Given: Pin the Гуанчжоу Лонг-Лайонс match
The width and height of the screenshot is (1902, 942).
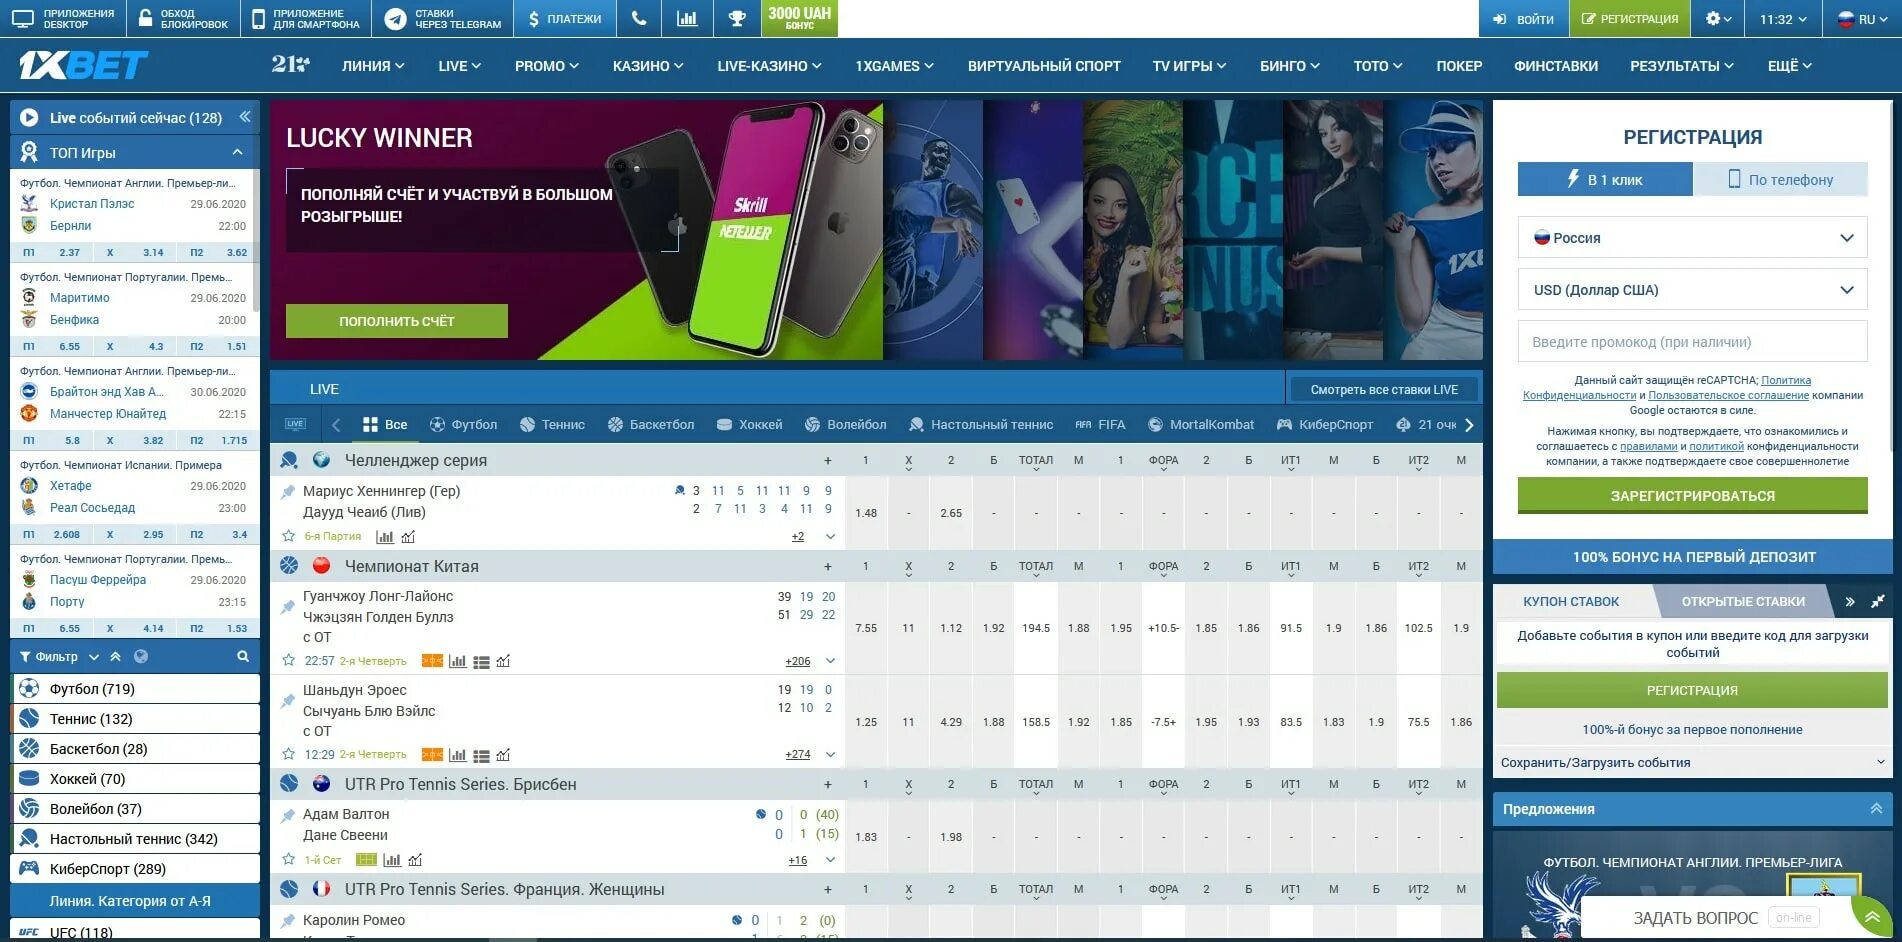Looking at the screenshot, I should pos(288,606).
